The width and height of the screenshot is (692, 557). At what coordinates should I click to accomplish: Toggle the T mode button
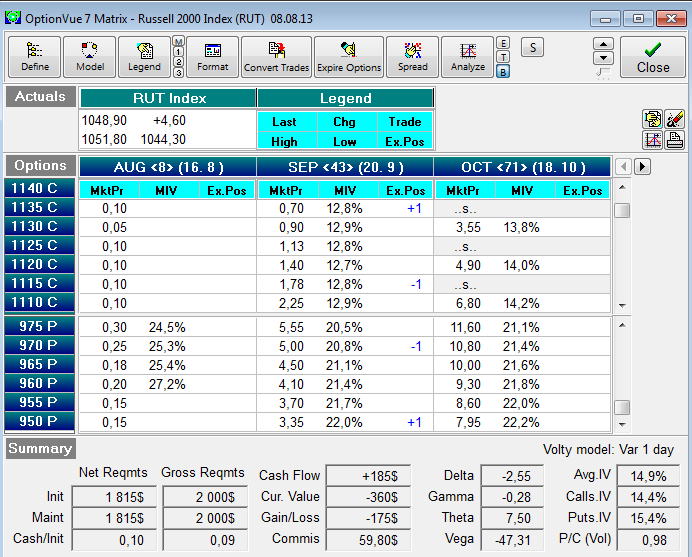coord(503,57)
